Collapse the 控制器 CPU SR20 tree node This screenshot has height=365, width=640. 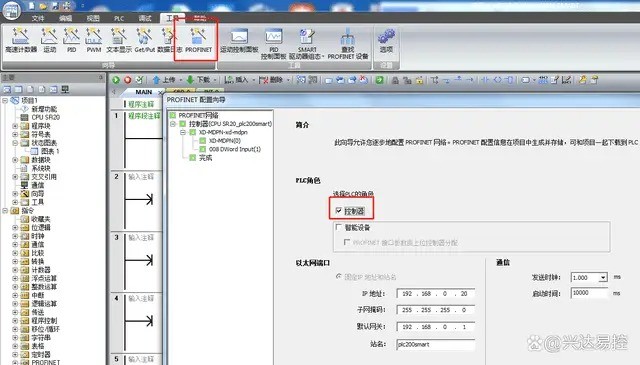(173, 124)
